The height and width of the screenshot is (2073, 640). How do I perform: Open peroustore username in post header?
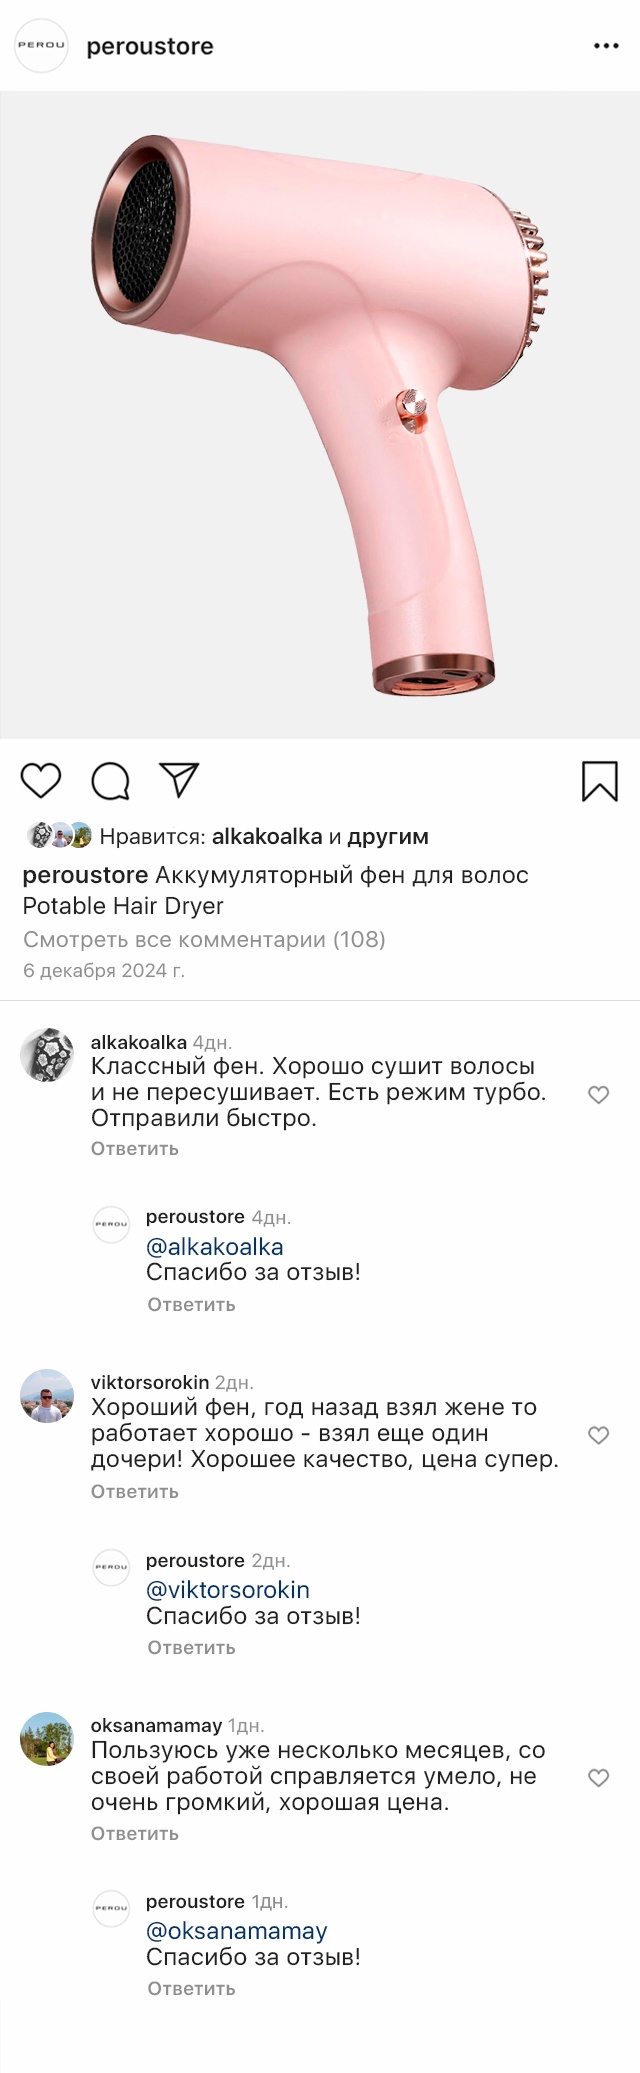click(x=150, y=47)
